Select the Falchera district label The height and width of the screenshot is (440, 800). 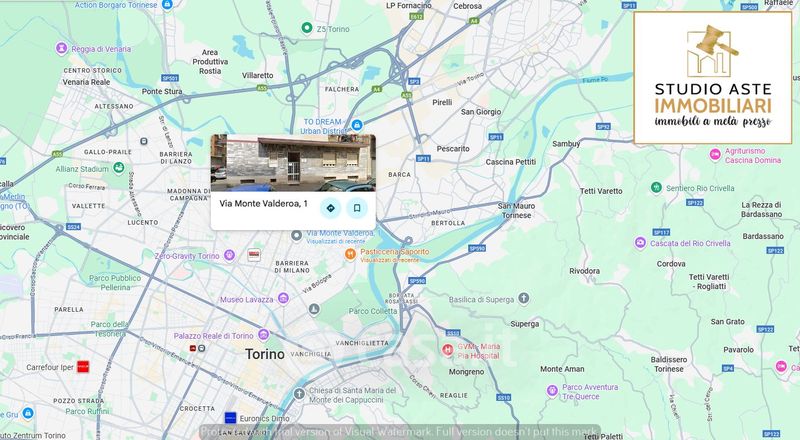coord(342,89)
